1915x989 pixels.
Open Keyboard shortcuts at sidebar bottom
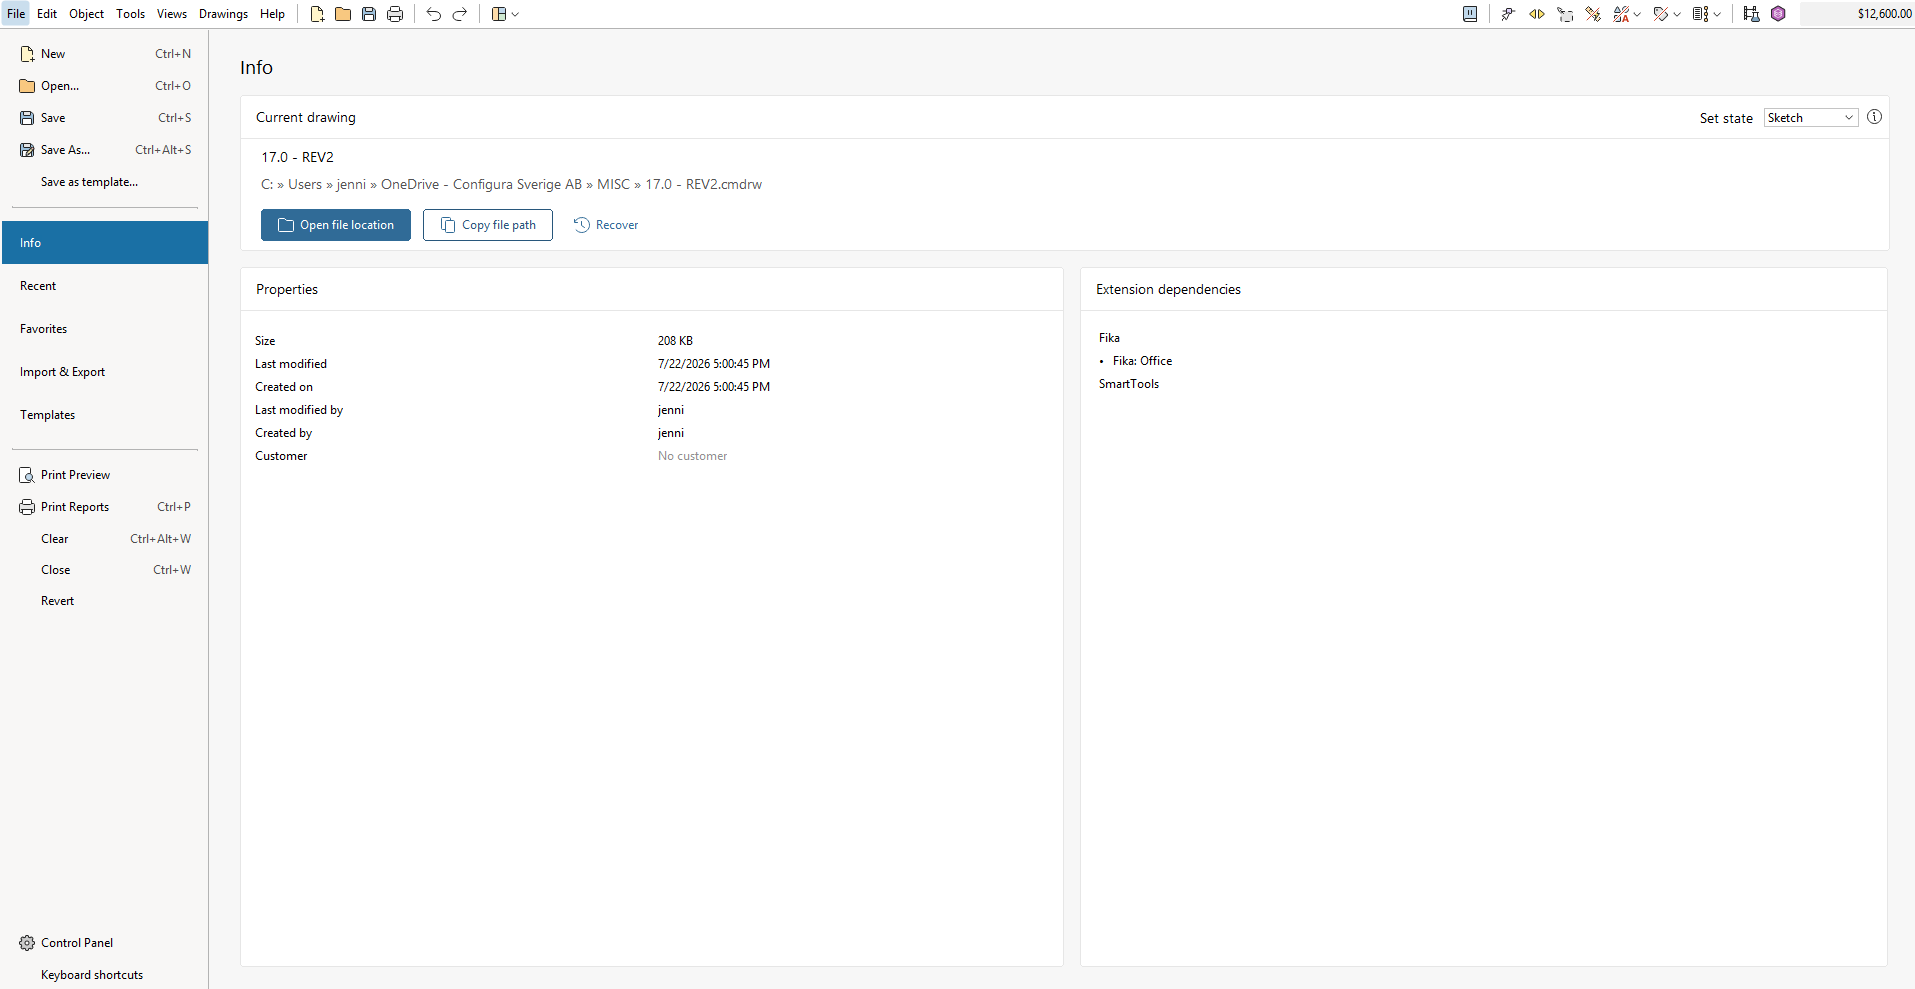click(92, 975)
